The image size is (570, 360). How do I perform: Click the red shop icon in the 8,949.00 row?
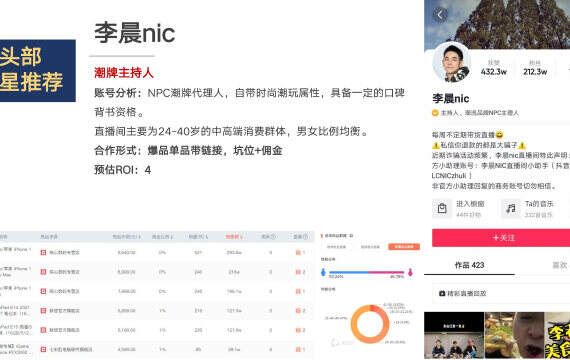[x=43, y=252]
